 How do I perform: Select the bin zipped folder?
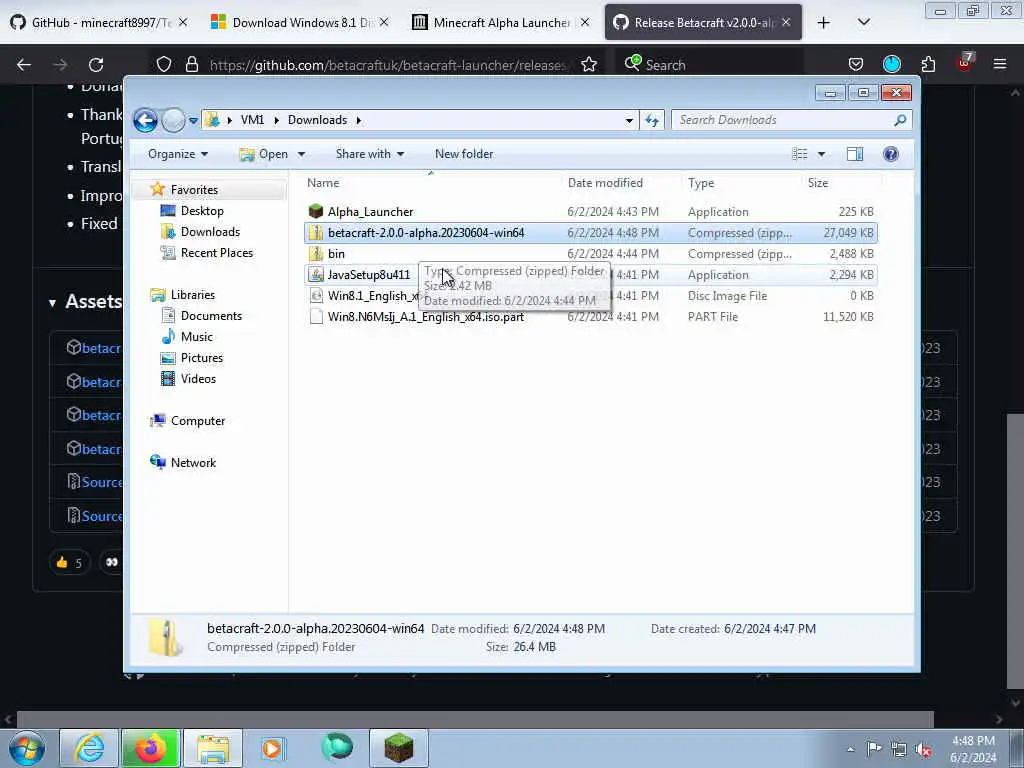[x=591, y=253]
